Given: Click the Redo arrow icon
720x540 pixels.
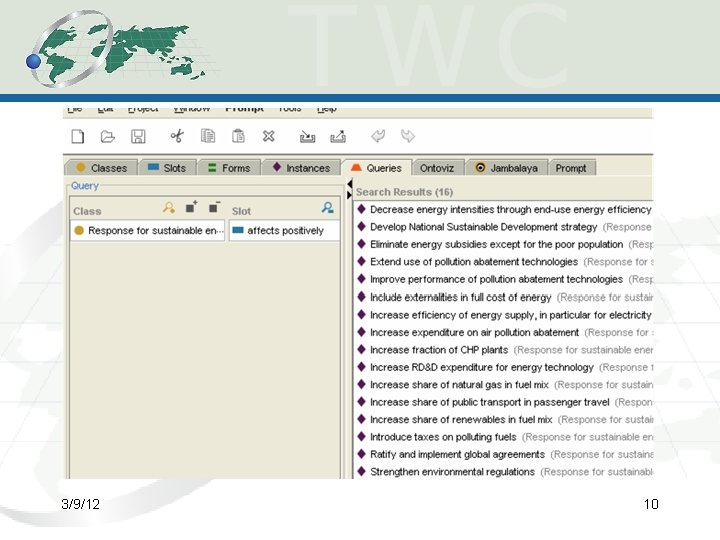Looking at the screenshot, I should point(408,136).
